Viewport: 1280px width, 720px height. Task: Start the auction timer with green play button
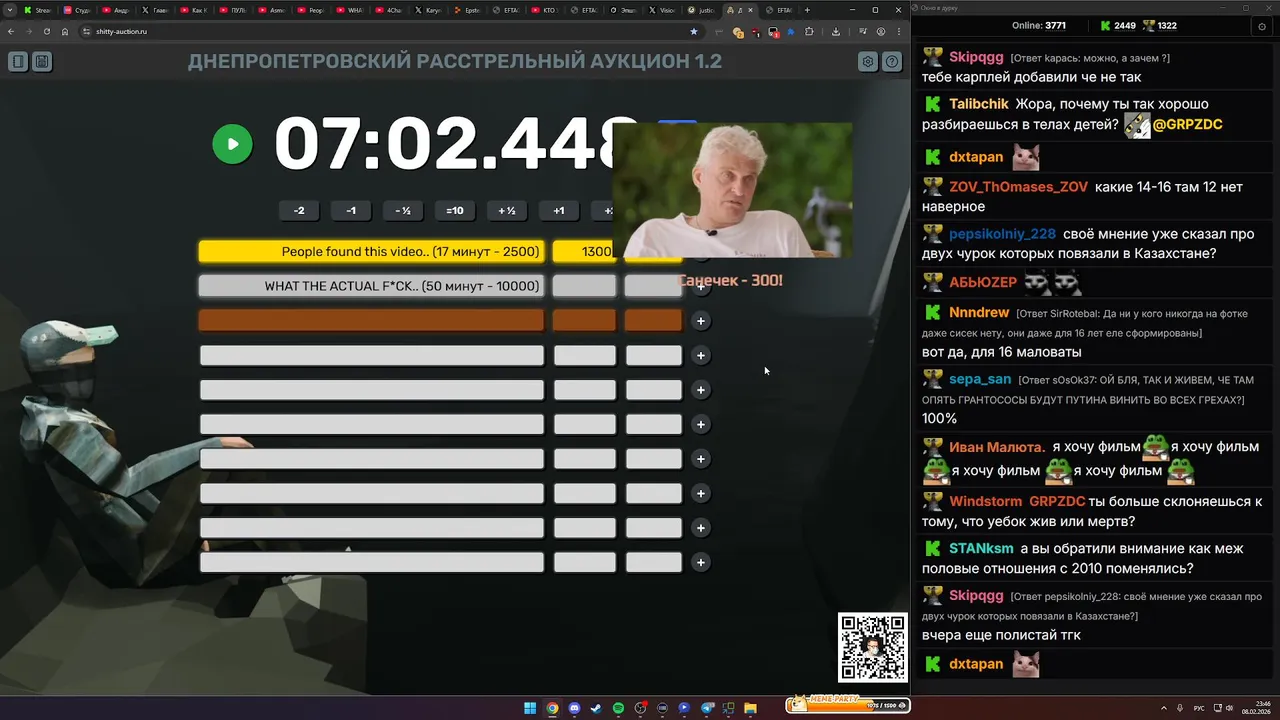click(232, 144)
